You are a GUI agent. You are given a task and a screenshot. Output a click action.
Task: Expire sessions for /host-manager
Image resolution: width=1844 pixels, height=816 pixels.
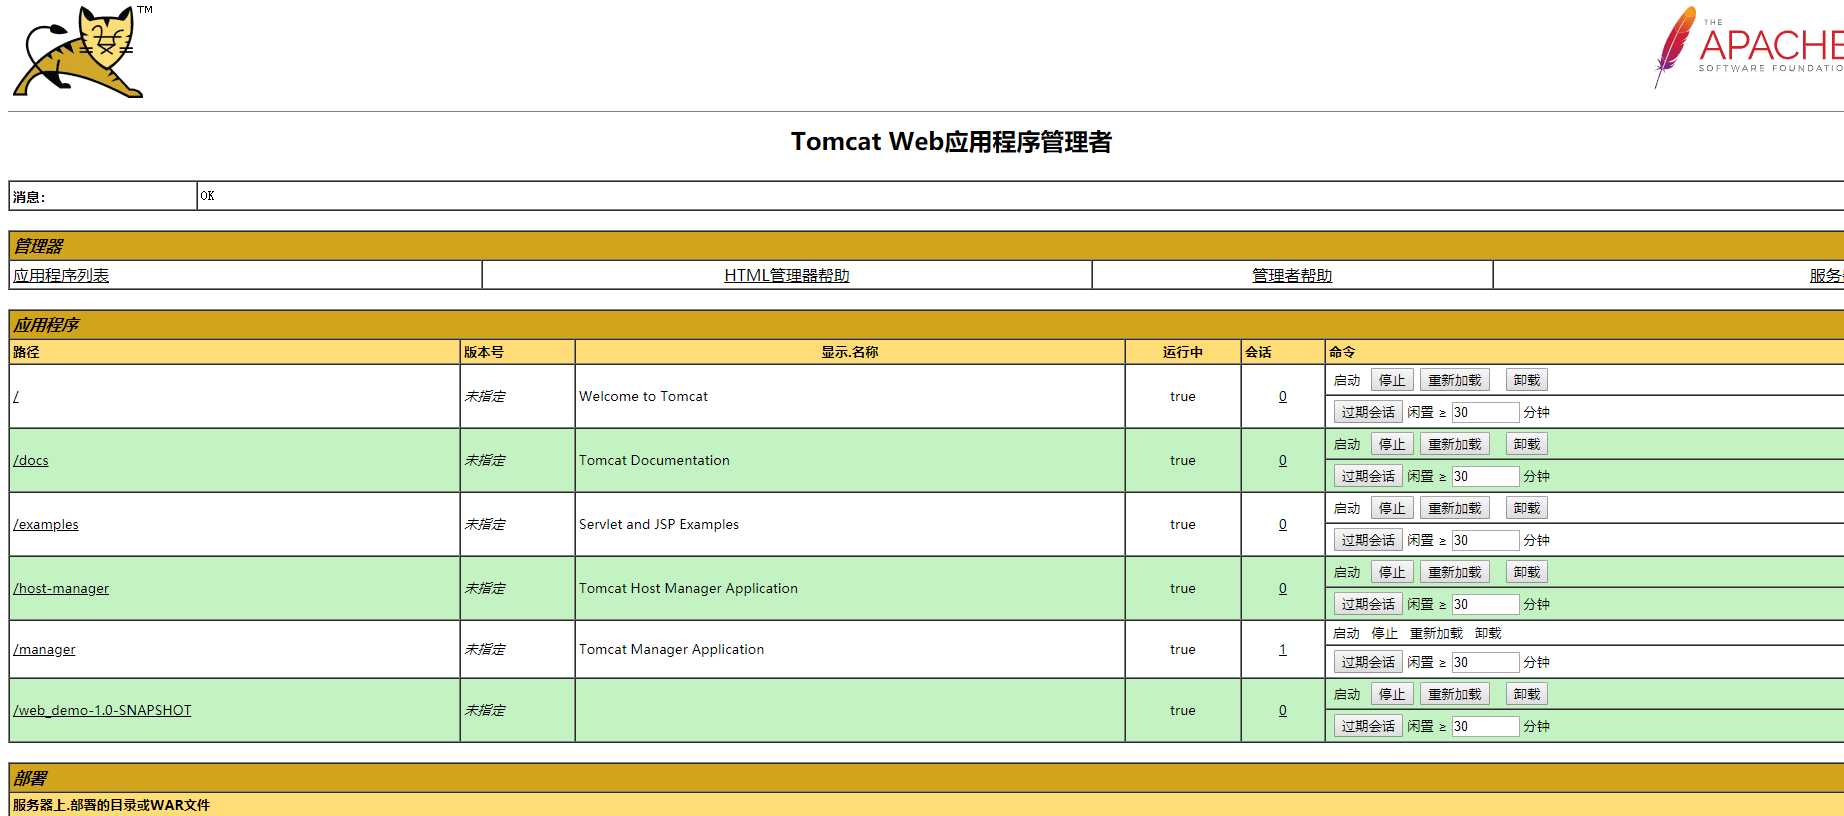click(1368, 604)
